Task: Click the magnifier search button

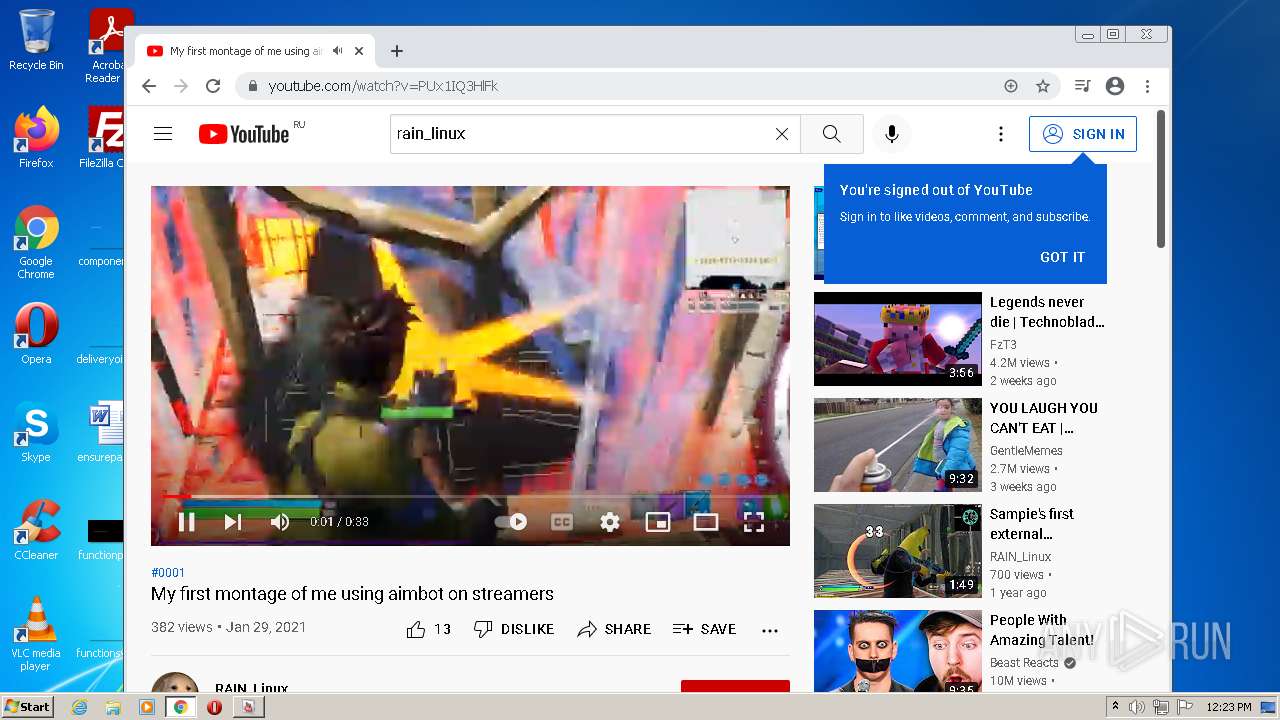Action: tap(832, 134)
